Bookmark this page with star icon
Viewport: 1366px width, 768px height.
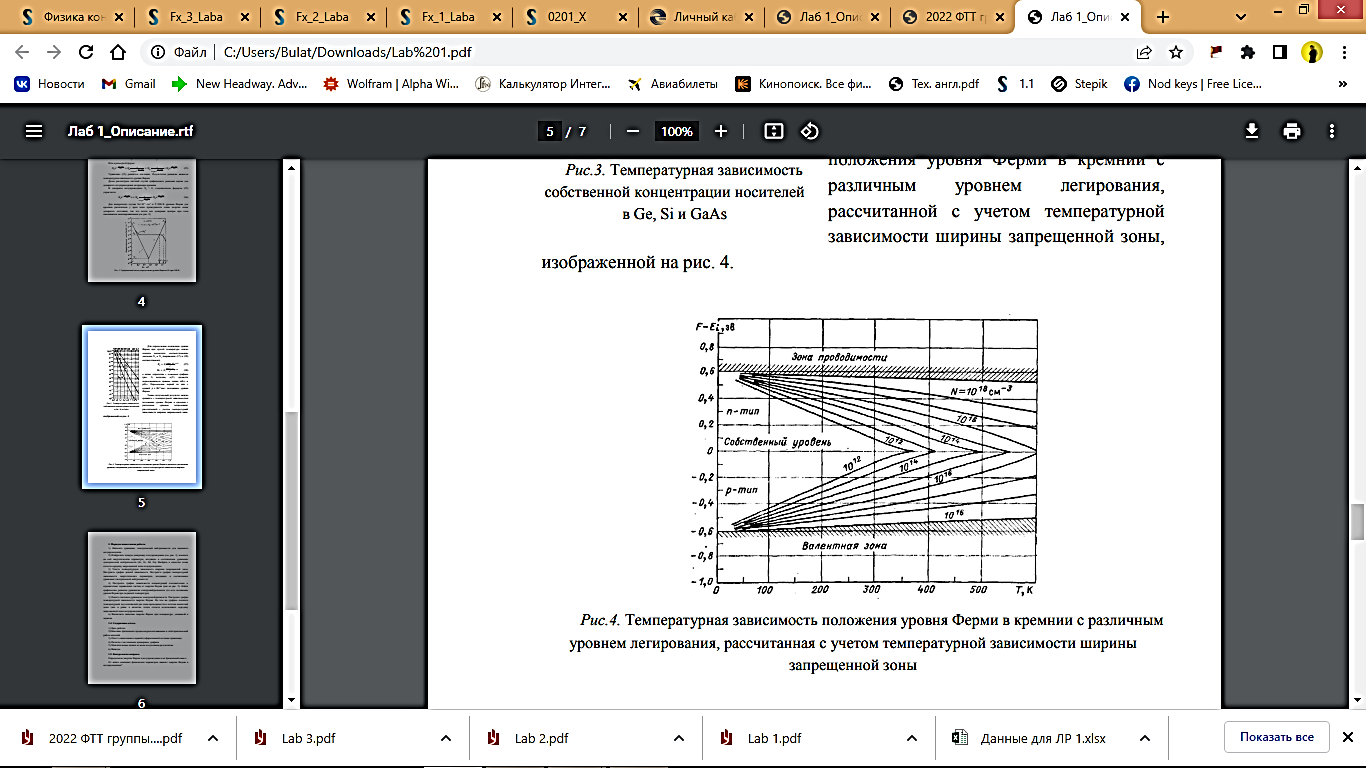coord(1176,52)
